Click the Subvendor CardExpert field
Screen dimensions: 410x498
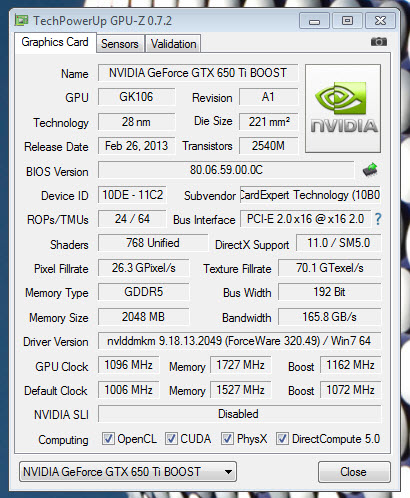pos(310,195)
